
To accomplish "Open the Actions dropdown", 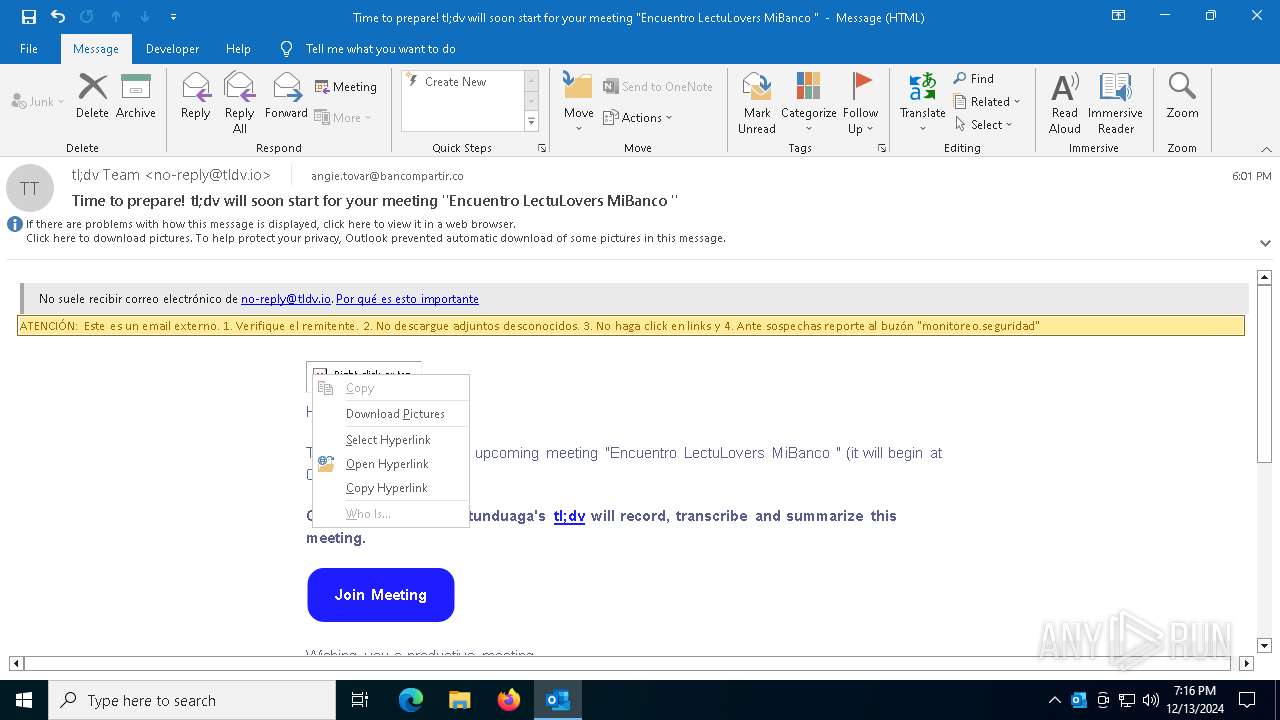I will tap(638, 117).
